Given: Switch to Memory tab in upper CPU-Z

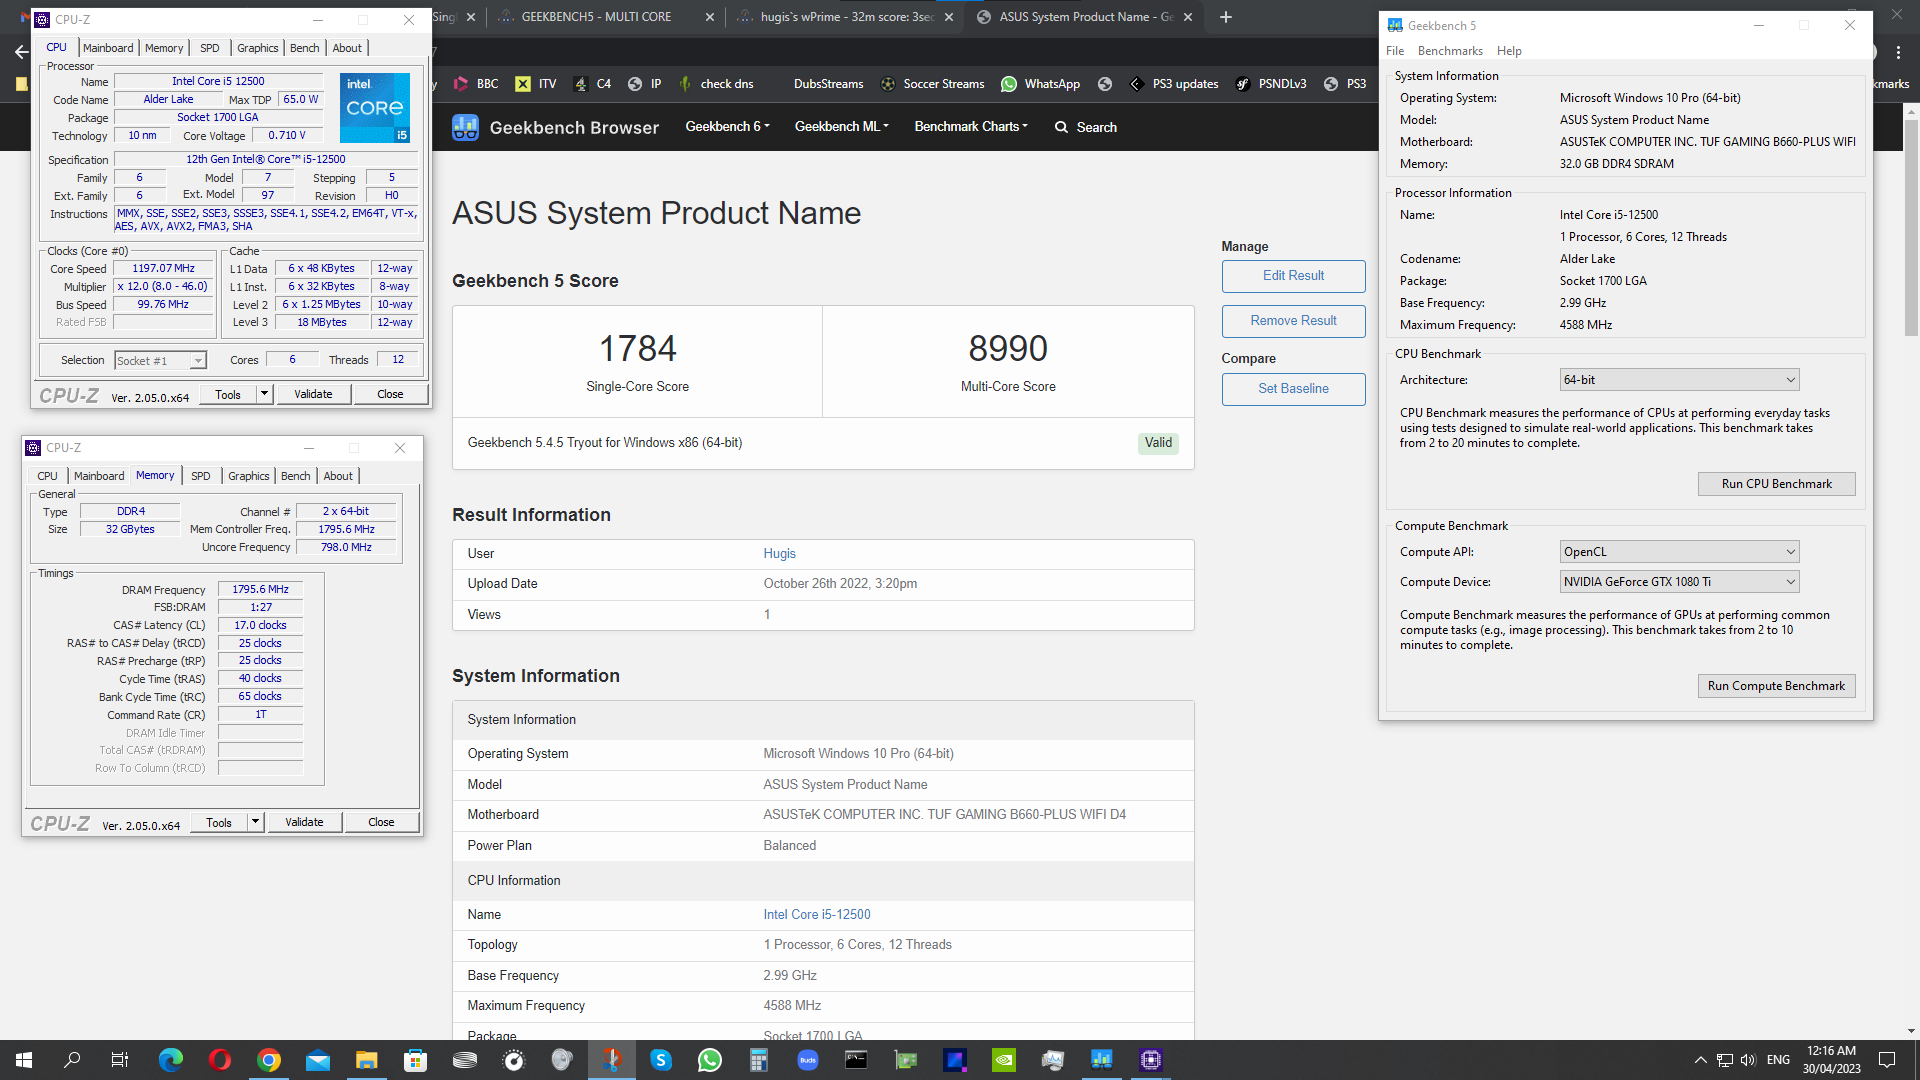Looking at the screenshot, I should coord(164,48).
